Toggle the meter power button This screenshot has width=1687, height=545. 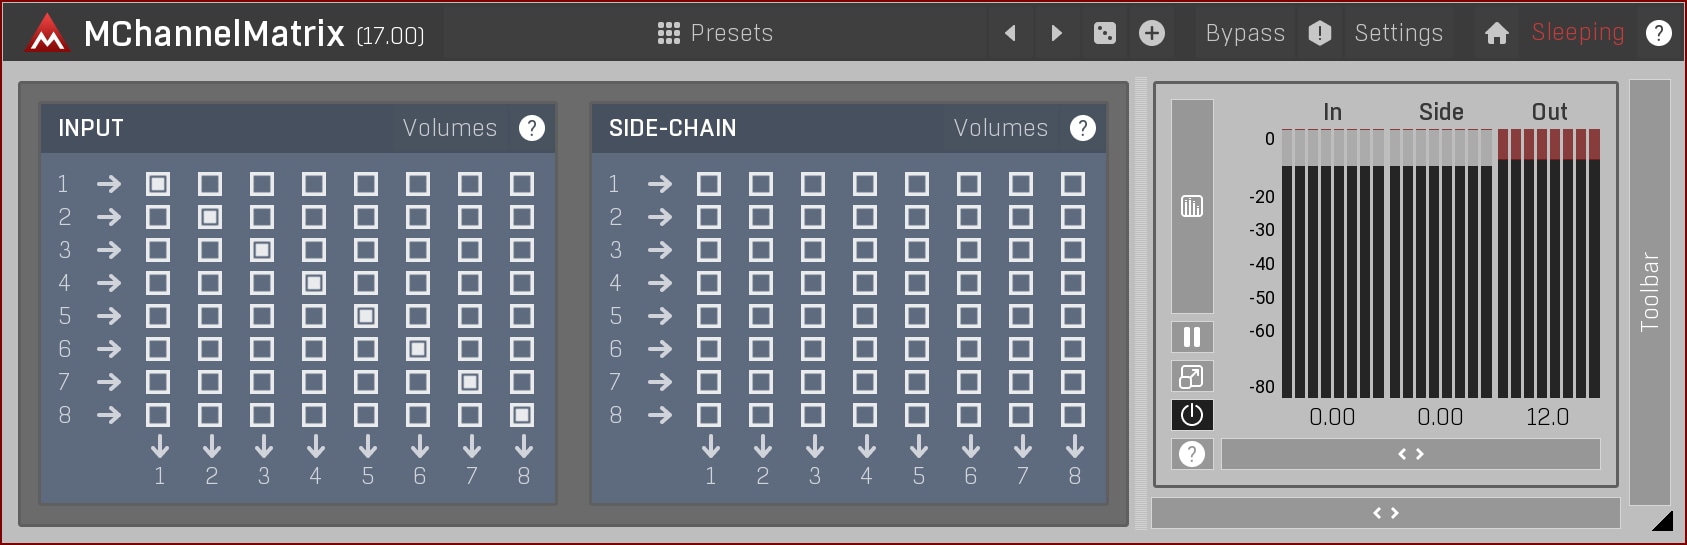[1192, 415]
